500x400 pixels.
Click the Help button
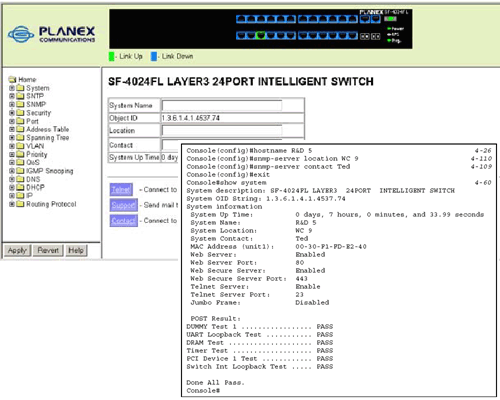coord(76,250)
